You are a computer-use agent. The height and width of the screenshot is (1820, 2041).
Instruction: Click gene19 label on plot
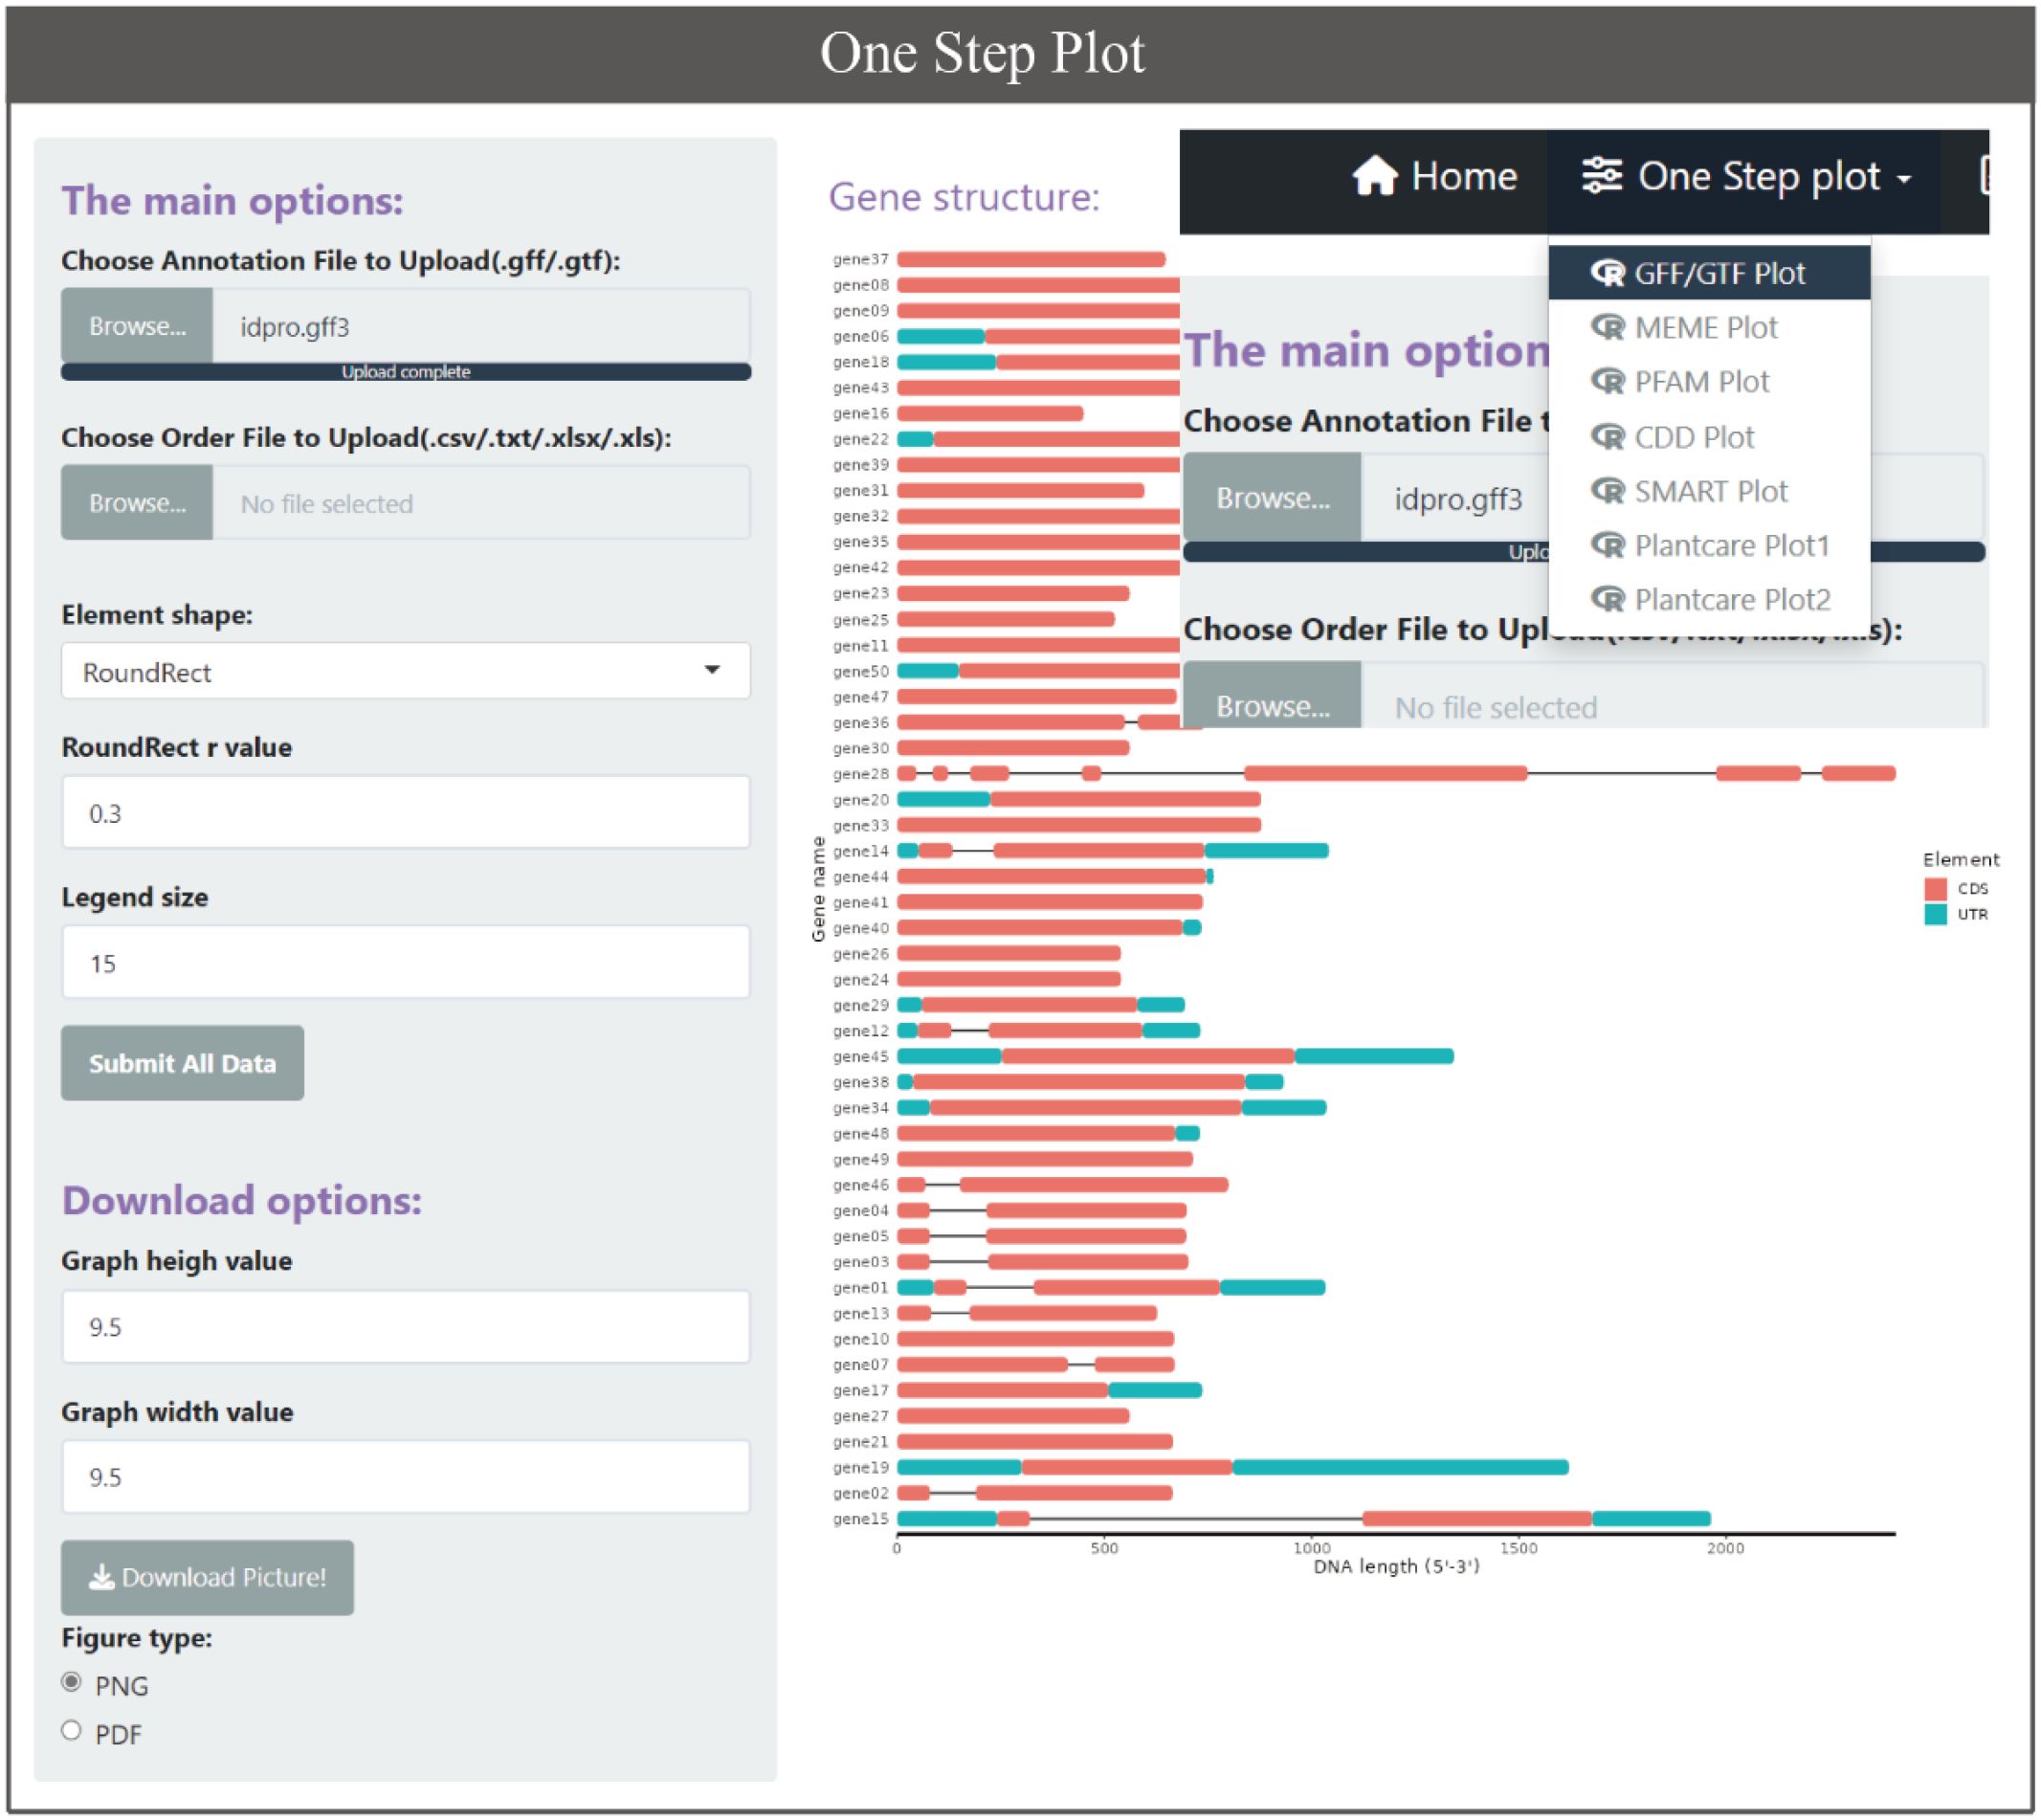(860, 1467)
